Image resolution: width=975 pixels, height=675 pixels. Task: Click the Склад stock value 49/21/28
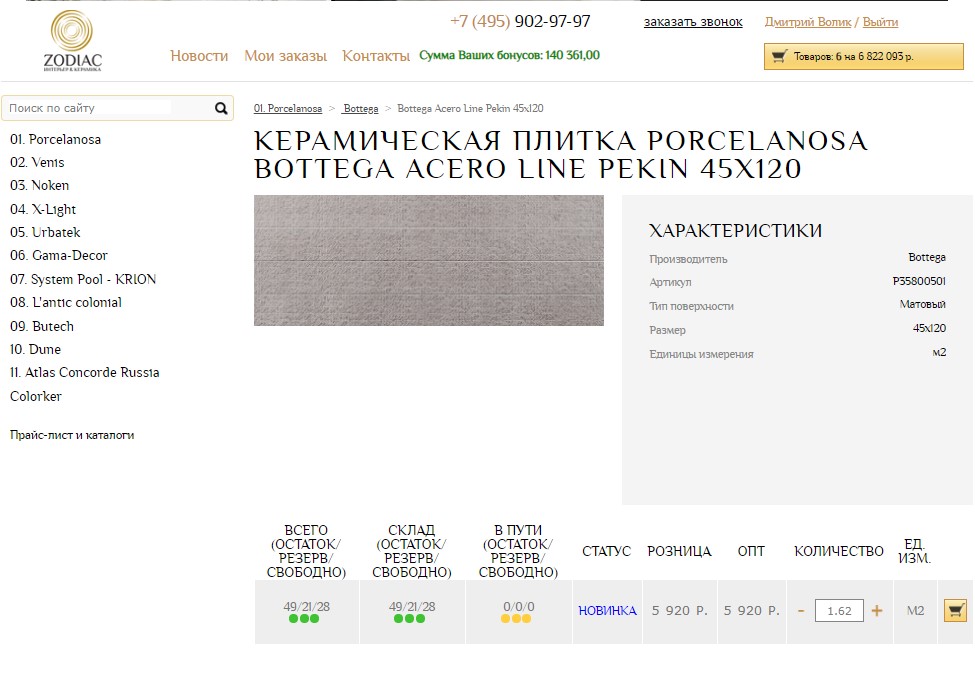click(412, 607)
